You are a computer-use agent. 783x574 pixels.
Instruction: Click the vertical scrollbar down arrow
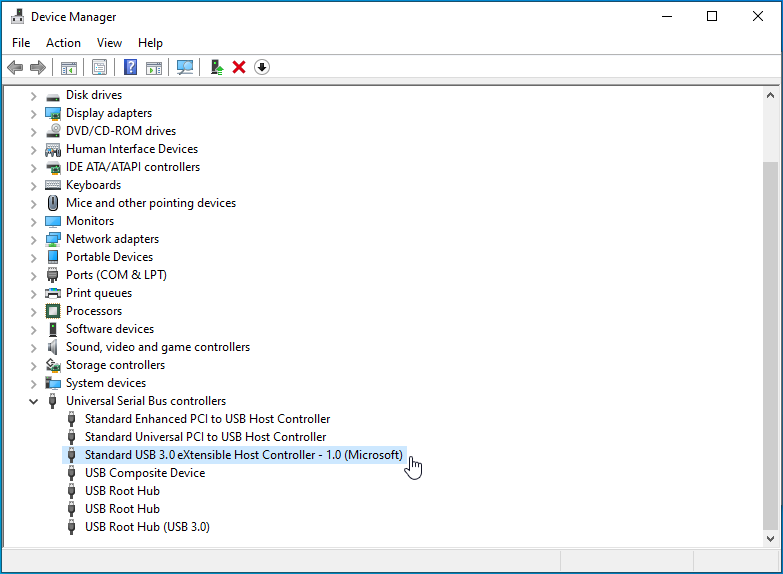[x=770, y=538]
